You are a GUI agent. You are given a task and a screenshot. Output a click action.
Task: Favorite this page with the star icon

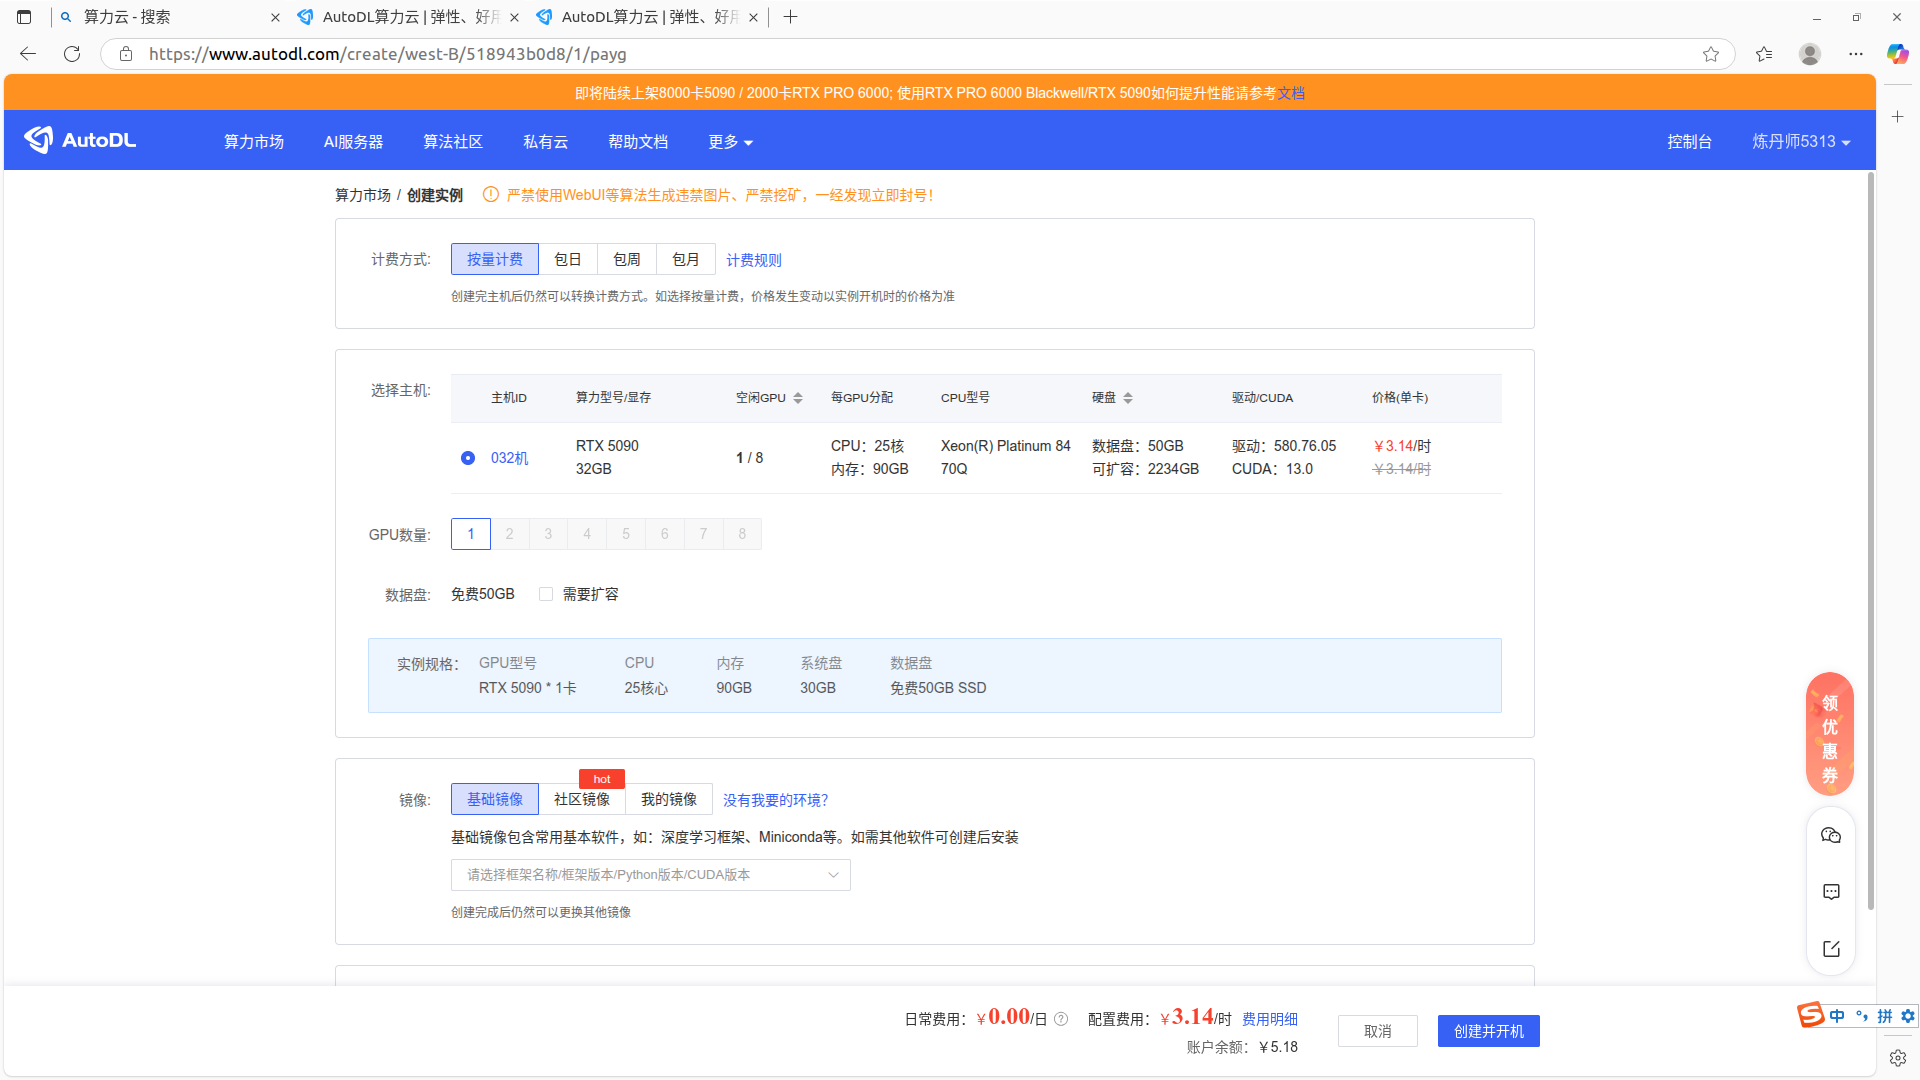coord(1711,54)
